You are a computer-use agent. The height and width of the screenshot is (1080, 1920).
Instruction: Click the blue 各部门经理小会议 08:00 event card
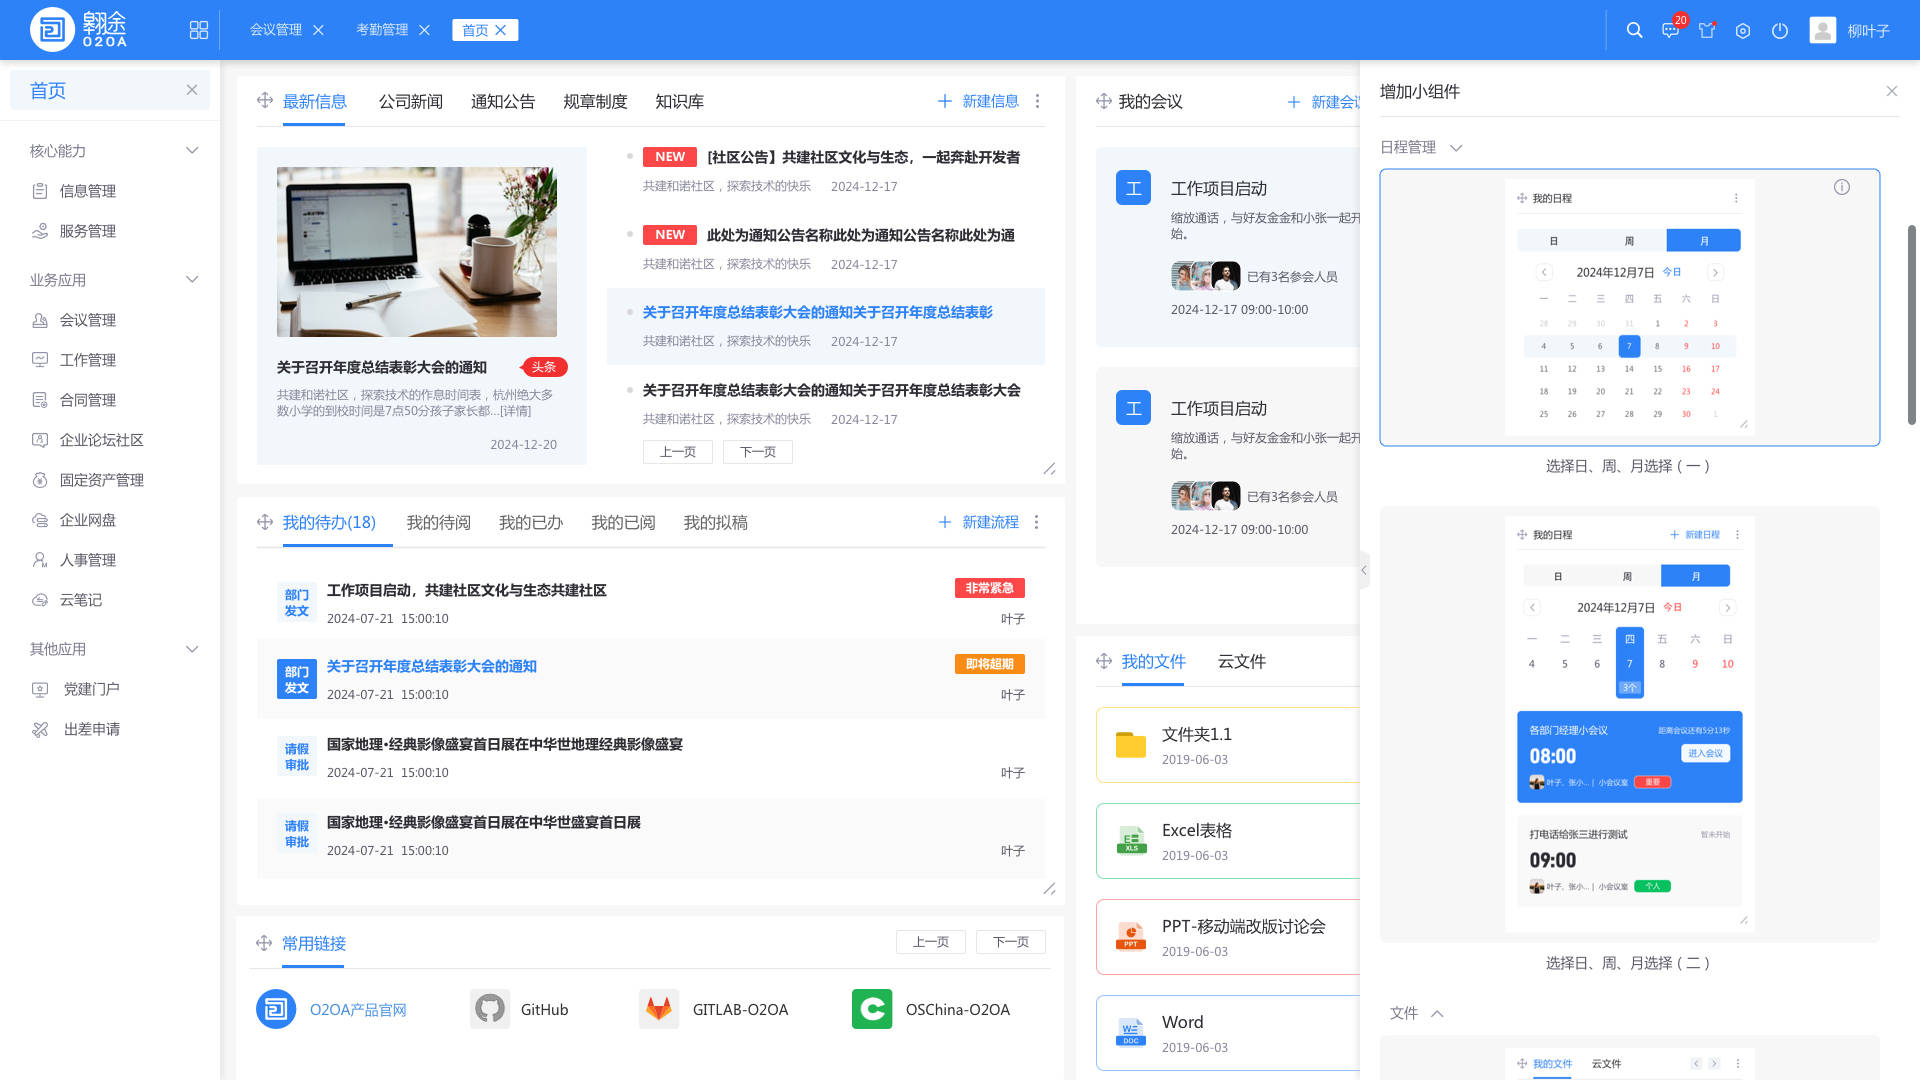pyautogui.click(x=1629, y=757)
